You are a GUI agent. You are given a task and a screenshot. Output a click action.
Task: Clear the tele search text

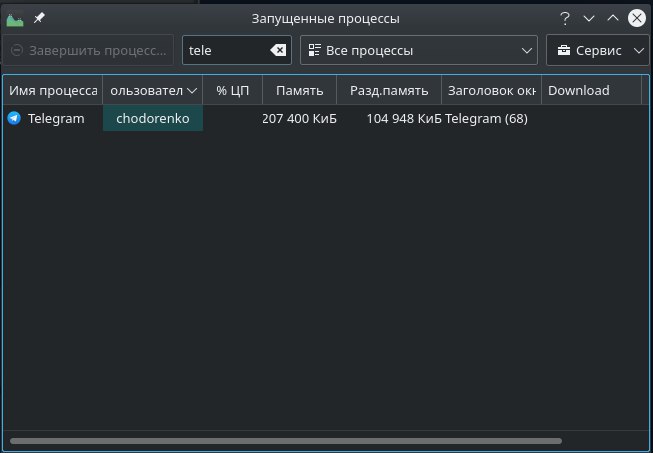278,50
